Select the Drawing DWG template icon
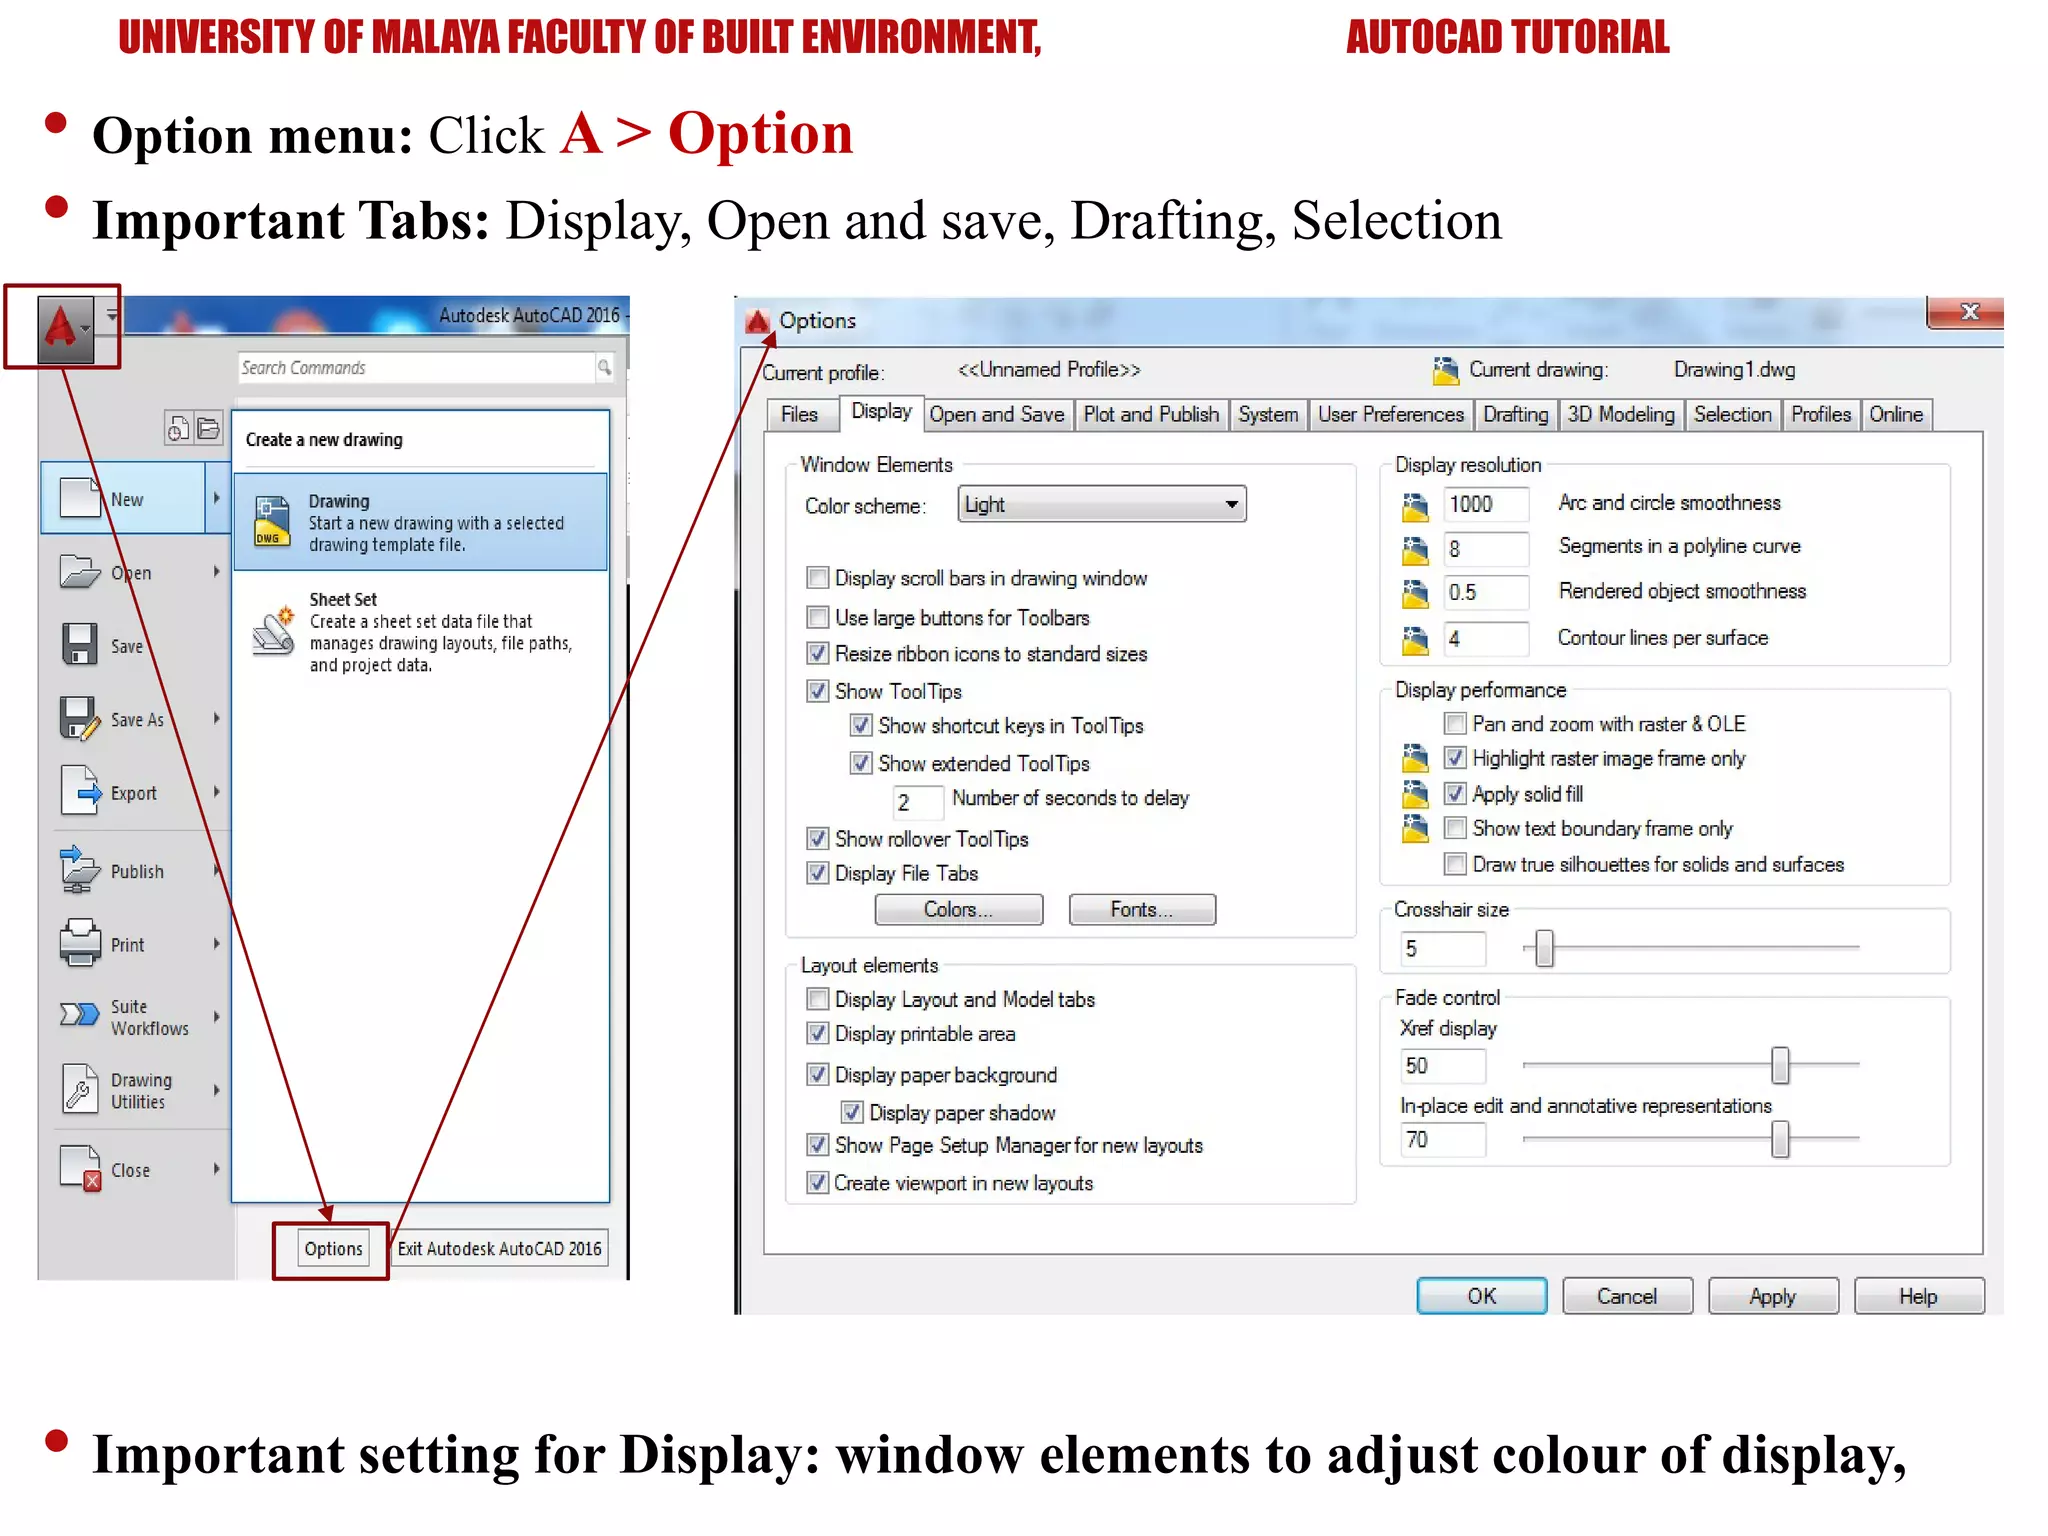This screenshot has width=2048, height=1536. coord(272,521)
